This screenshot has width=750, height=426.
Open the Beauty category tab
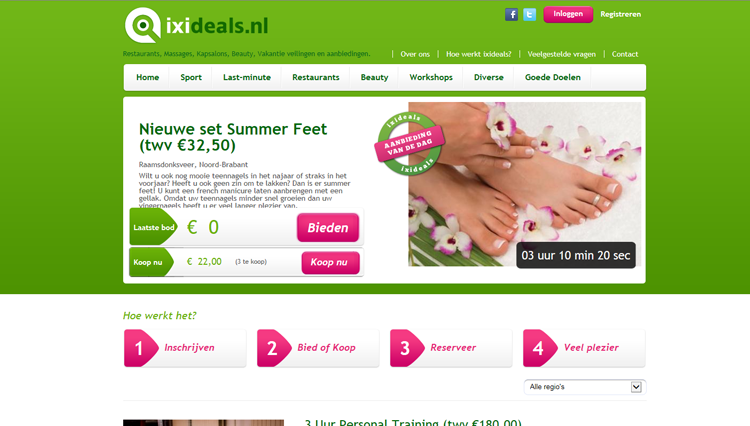click(x=374, y=77)
